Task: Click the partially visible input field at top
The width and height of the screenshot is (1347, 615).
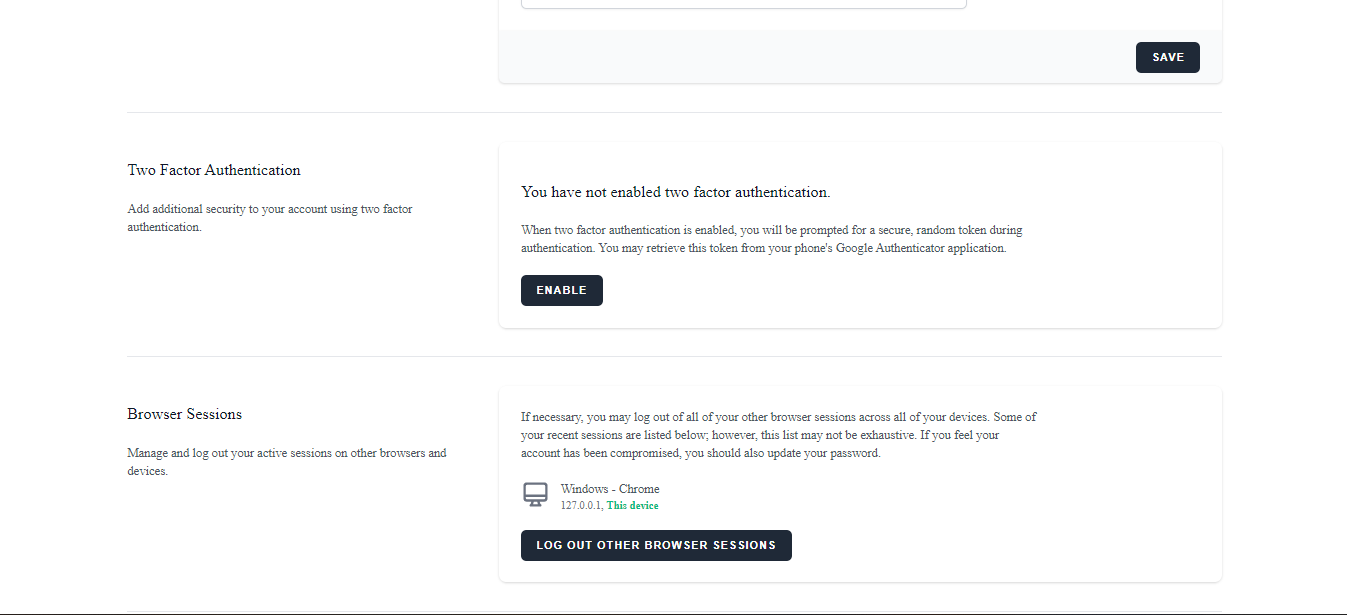Action: coord(743,4)
